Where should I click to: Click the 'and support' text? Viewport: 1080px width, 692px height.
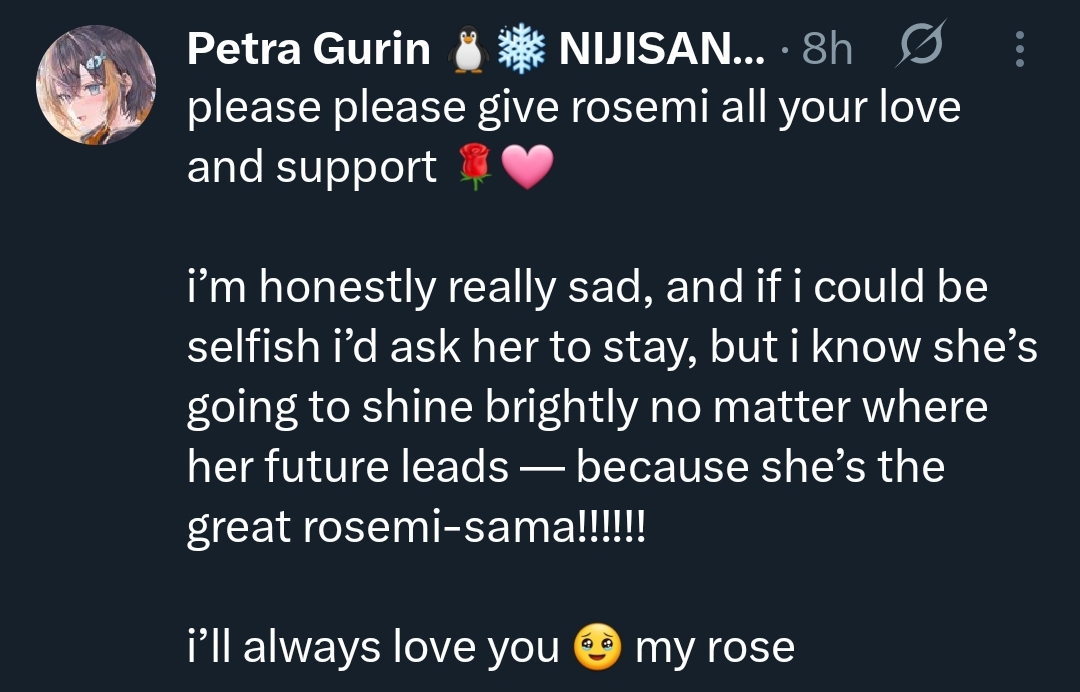tap(312, 169)
